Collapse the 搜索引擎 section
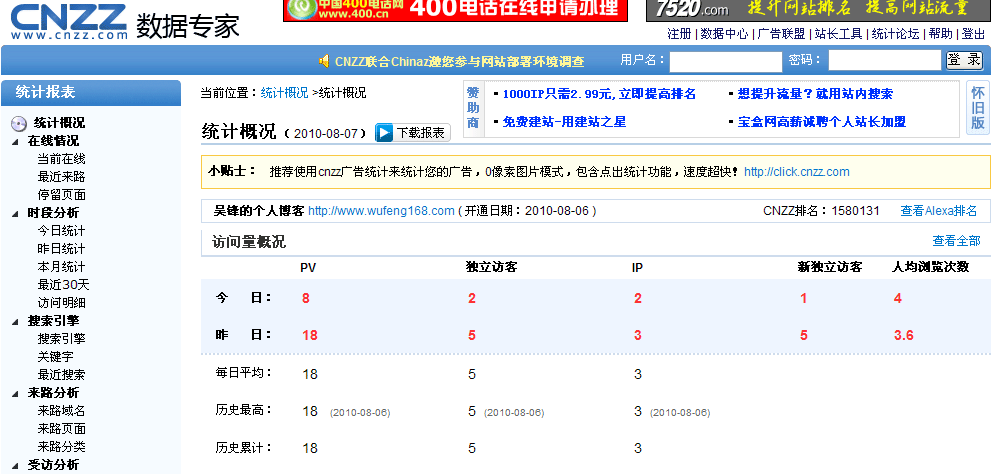 (15, 322)
